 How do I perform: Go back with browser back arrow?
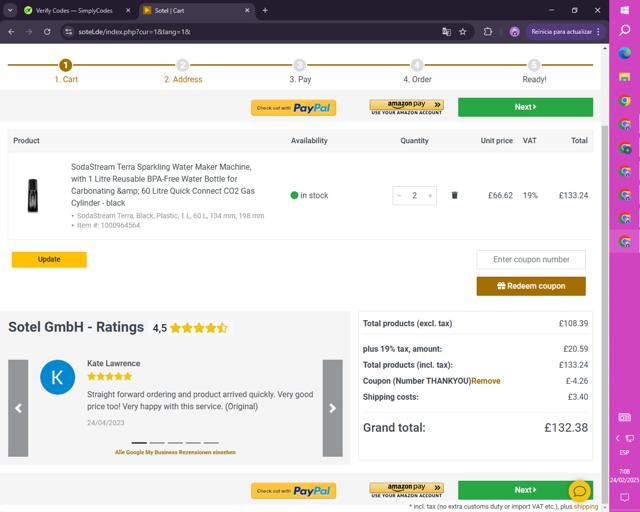pos(11,31)
